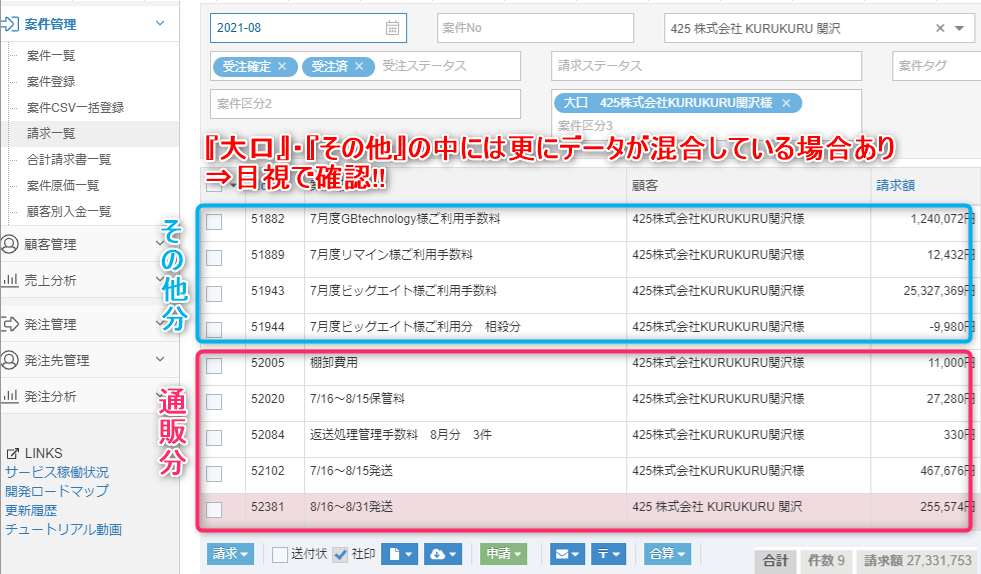The width and height of the screenshot is (981, 574).
Task: Collapse the 案件管理 menu chevron
Action: click(x=160, y=24)
